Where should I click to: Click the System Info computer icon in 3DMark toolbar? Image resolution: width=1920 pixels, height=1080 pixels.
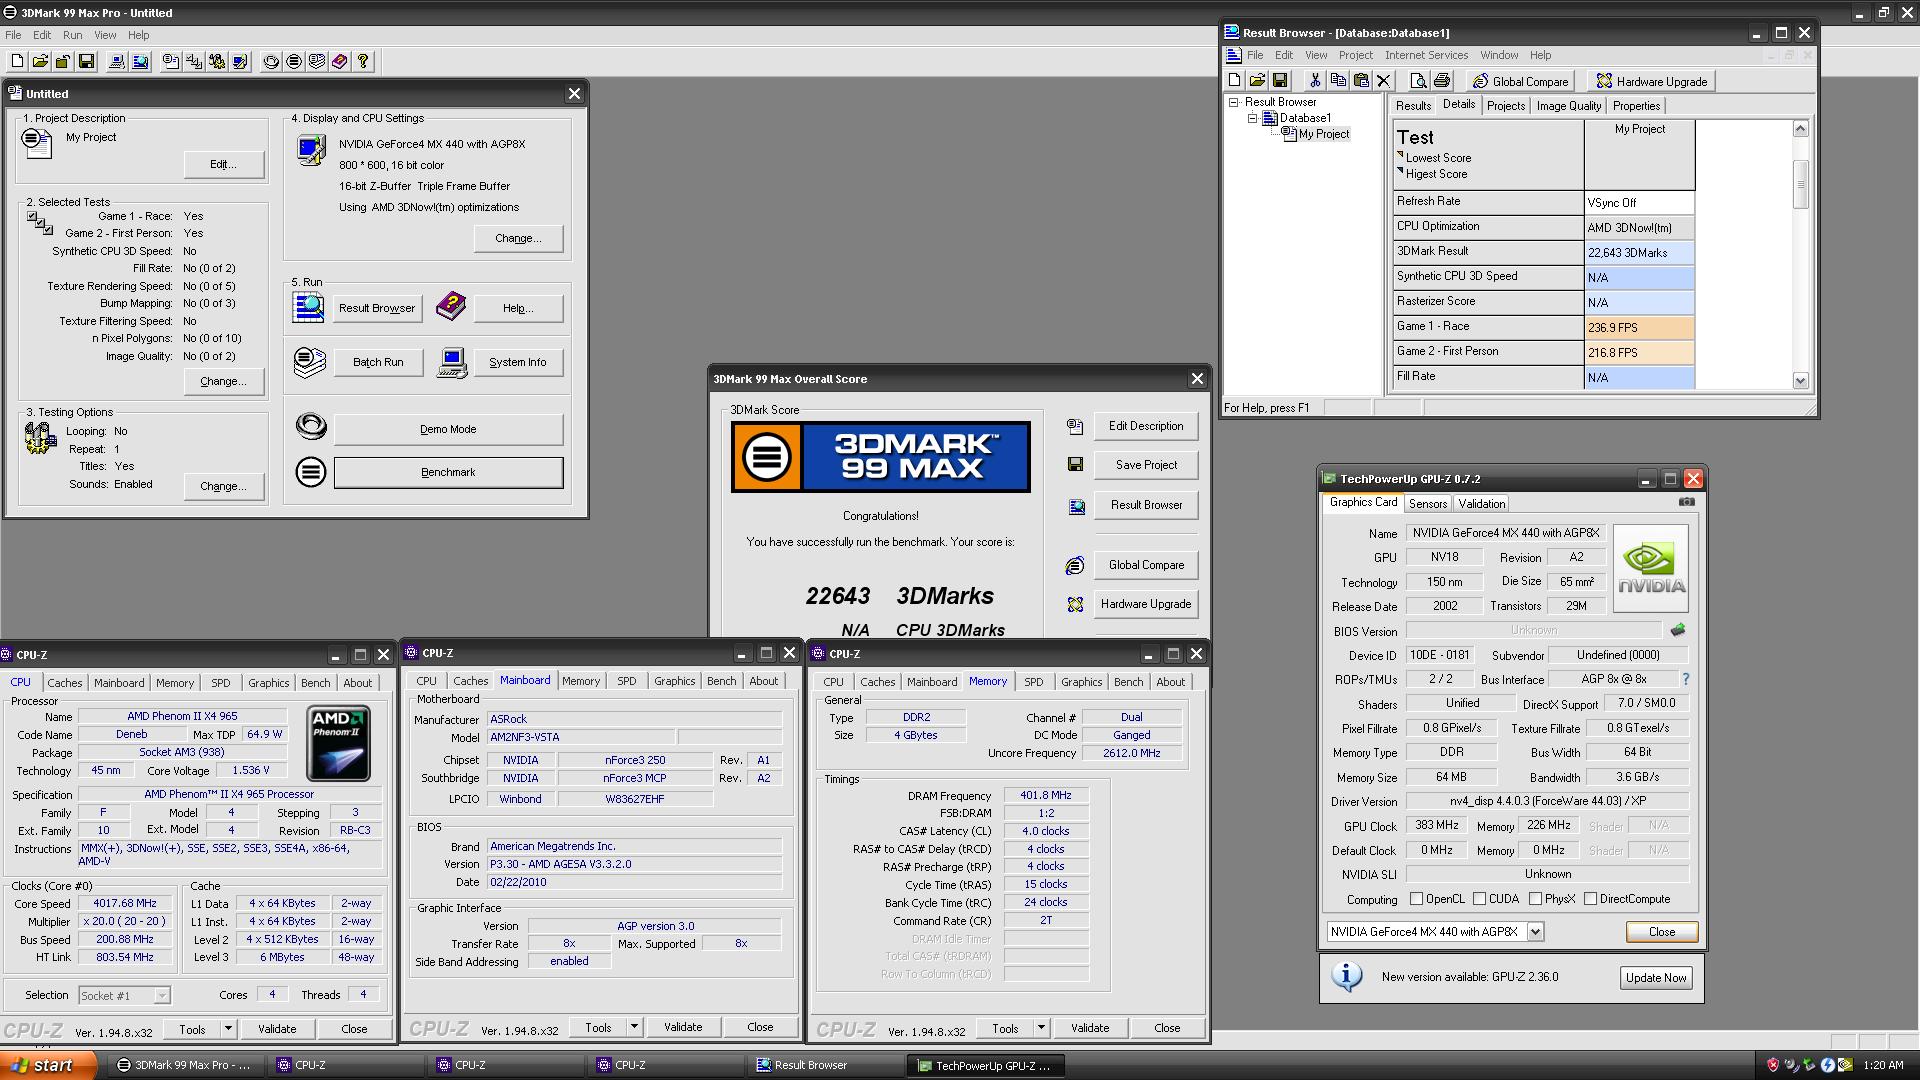117,62
